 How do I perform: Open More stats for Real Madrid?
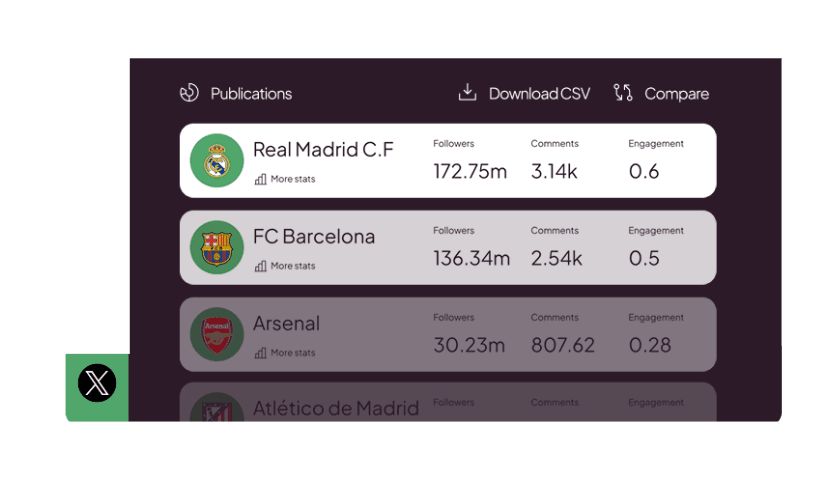coord(285,179)
